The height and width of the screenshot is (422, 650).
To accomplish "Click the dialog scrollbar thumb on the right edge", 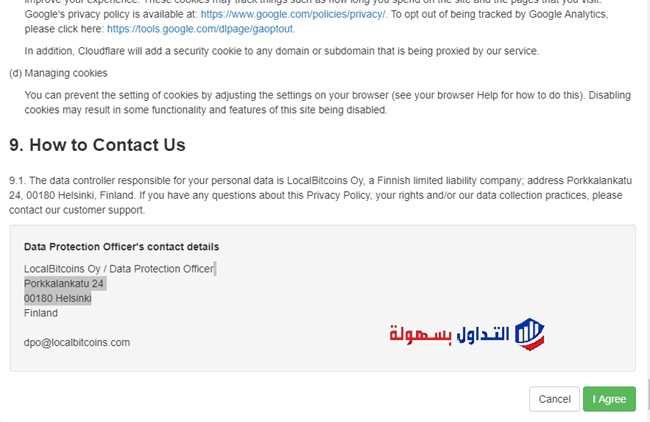I will (x=648, y=395).
